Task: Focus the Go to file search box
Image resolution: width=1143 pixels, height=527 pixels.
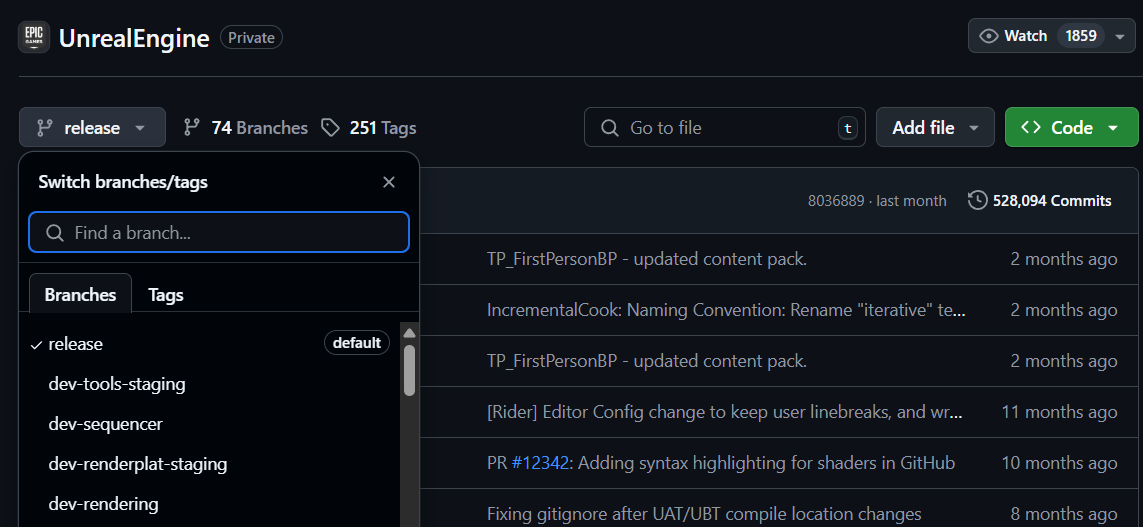Action: click(725, 128)
